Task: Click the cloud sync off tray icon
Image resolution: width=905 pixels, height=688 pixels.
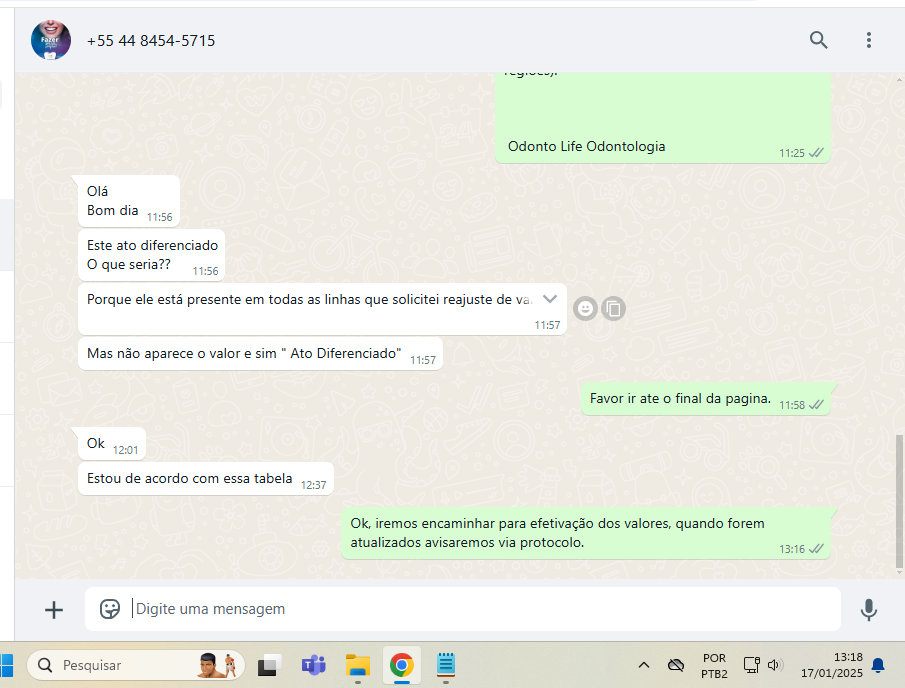Action: click(676, 665)
